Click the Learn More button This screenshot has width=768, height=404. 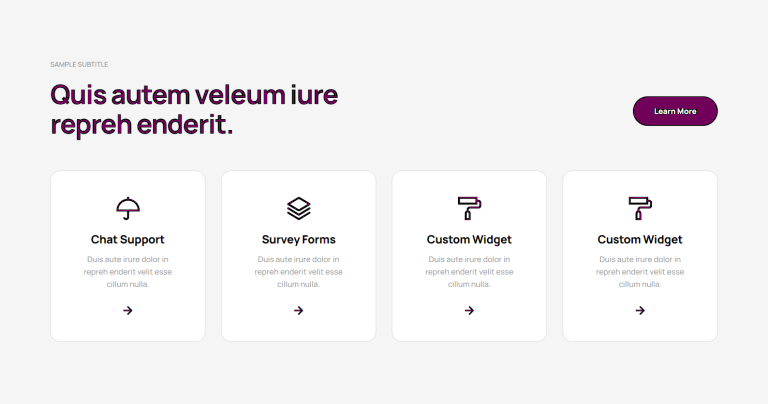click(675, 111)
